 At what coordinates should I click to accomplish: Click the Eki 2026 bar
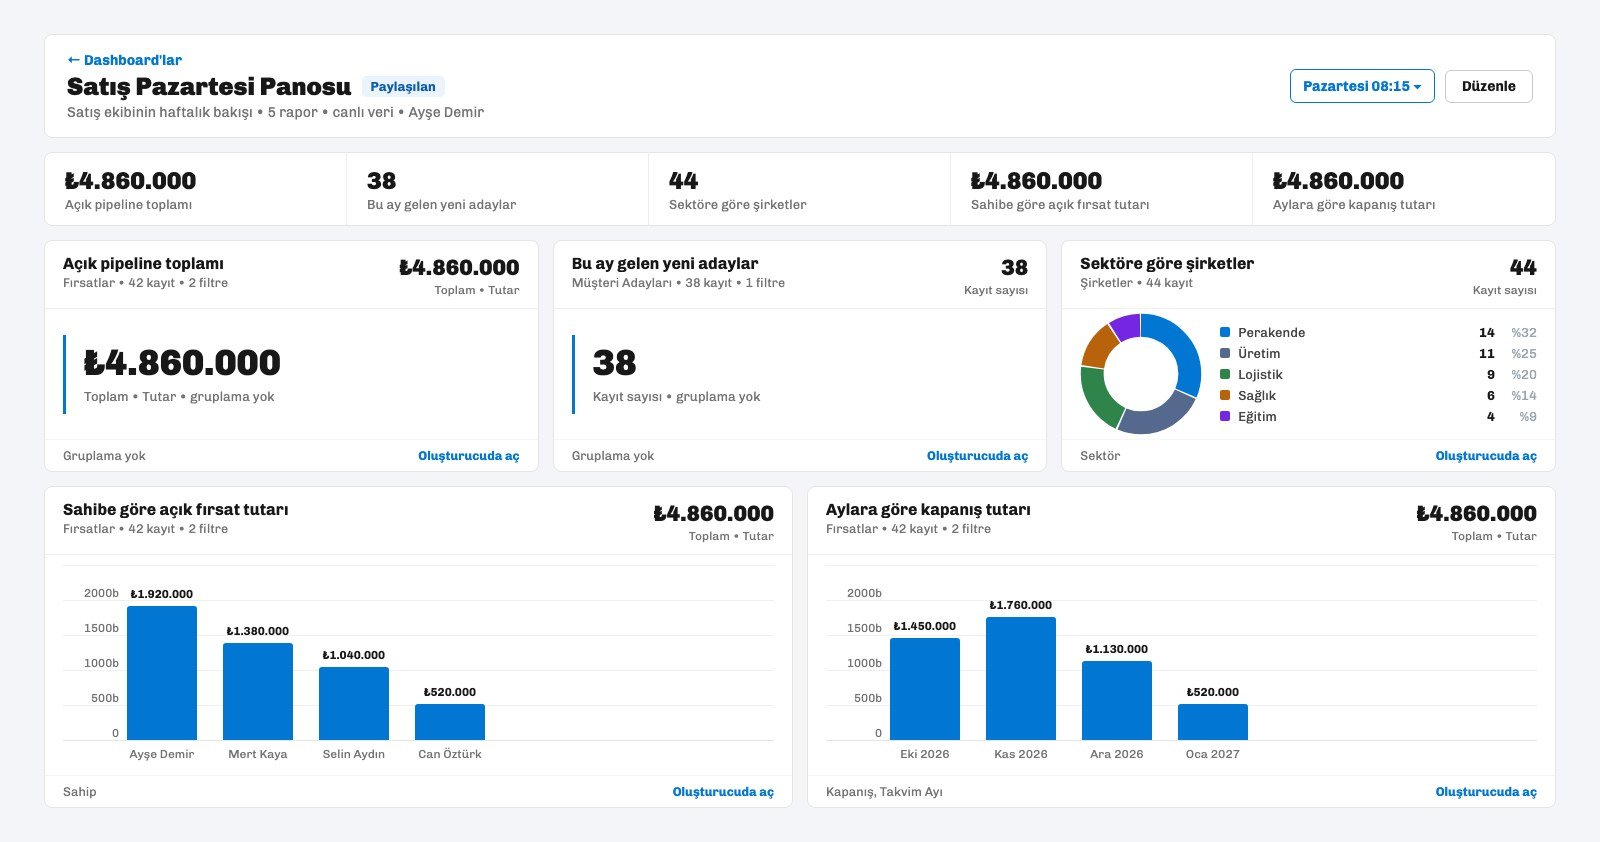[925, 689]
